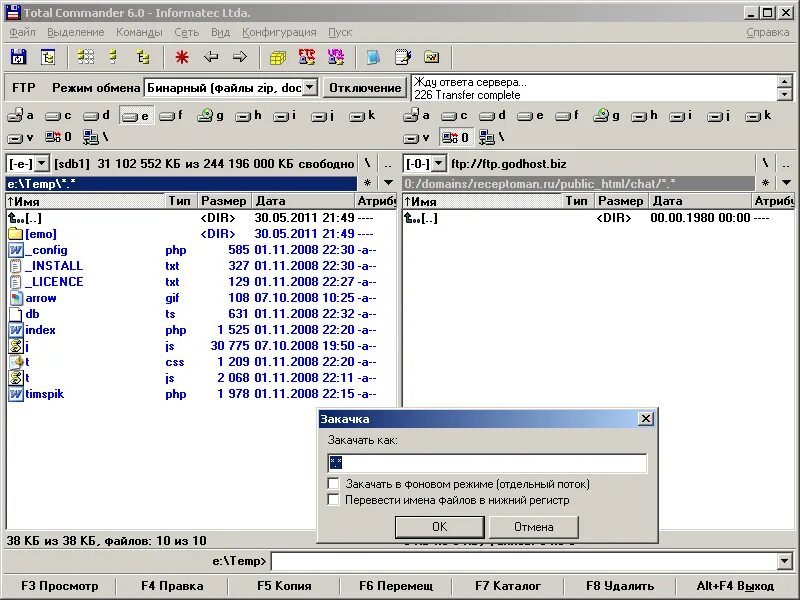Select the [emo] folder
The width and height of the screenshot is (800, 600).
pos(41,234)
